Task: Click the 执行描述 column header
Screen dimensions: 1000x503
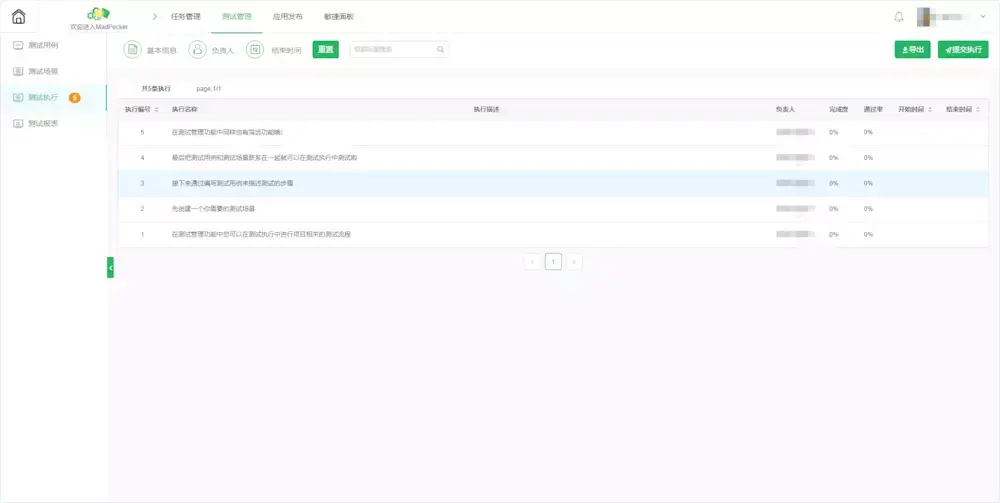Action: (486, 110)
